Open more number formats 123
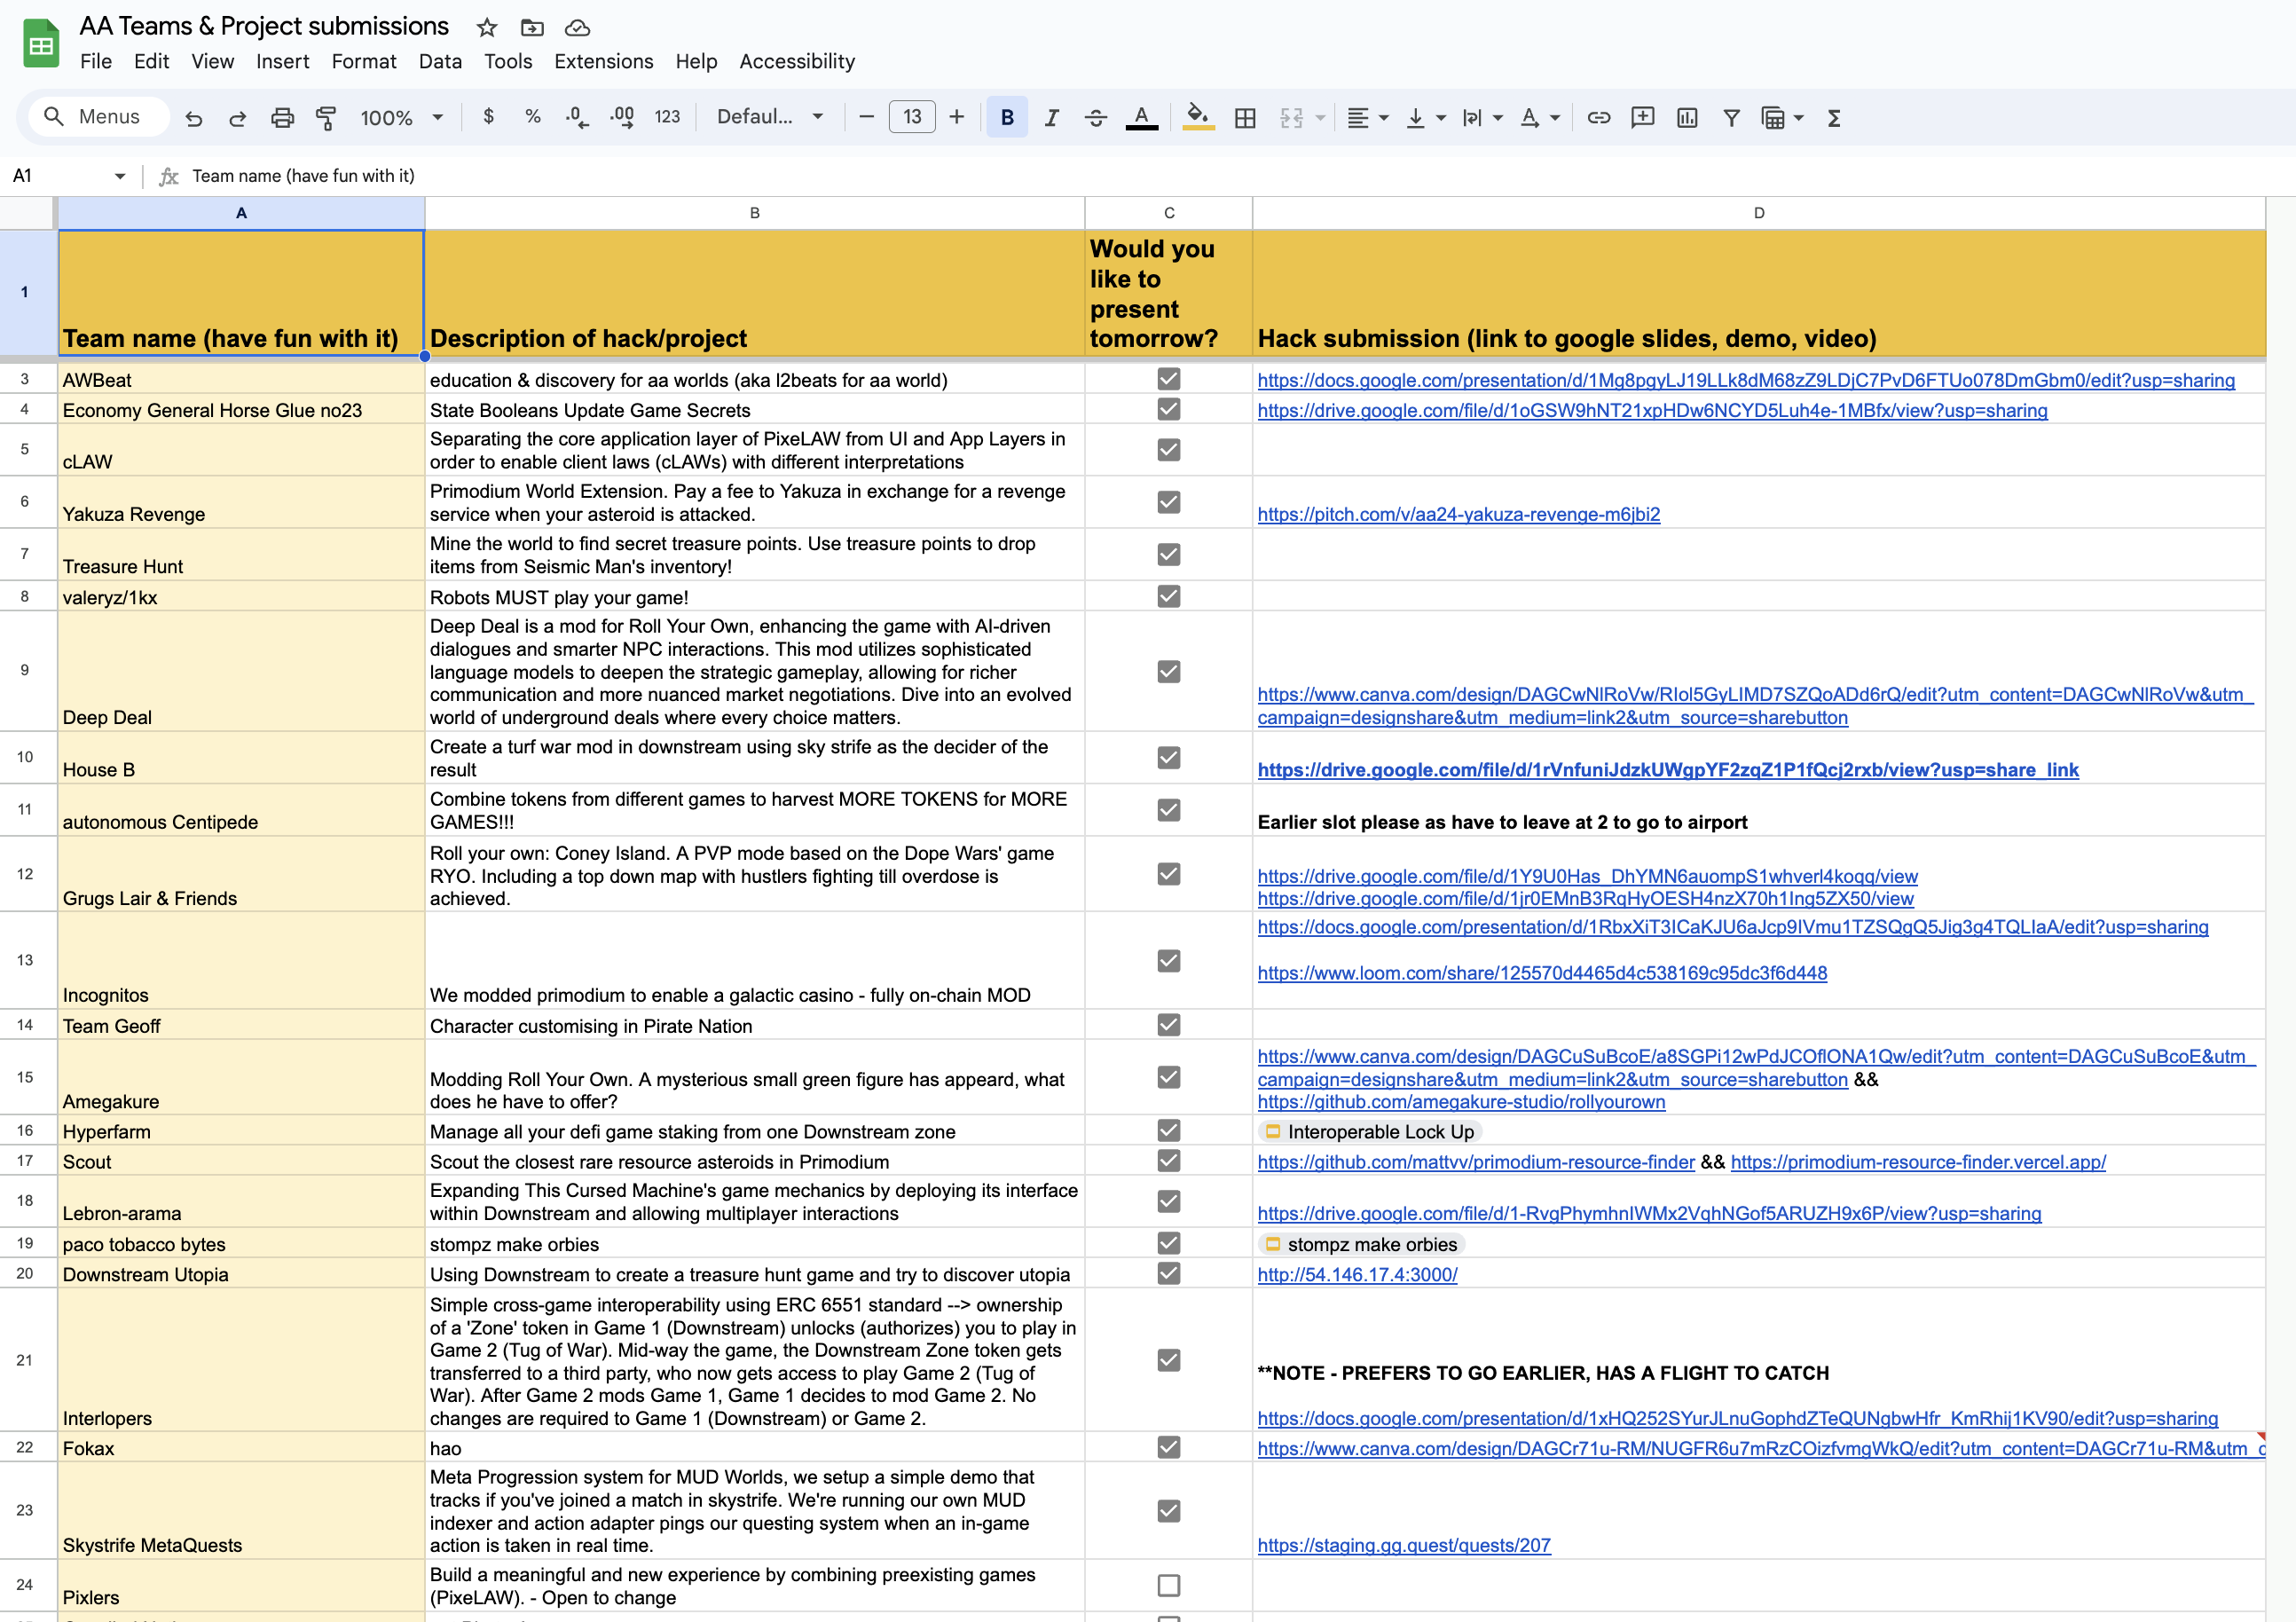The width and height of the screenshot is (2296, 1622). click(x=667, y=117)
